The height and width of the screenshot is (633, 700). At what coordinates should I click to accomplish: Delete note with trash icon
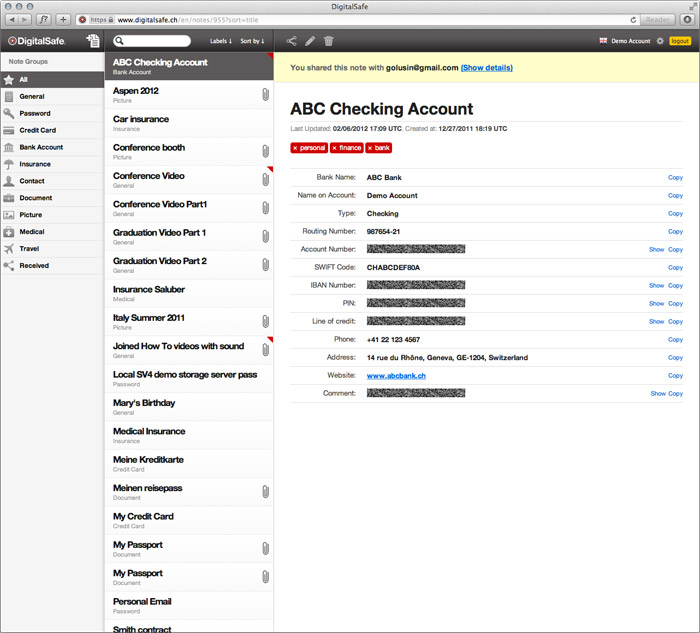[329, 41]
